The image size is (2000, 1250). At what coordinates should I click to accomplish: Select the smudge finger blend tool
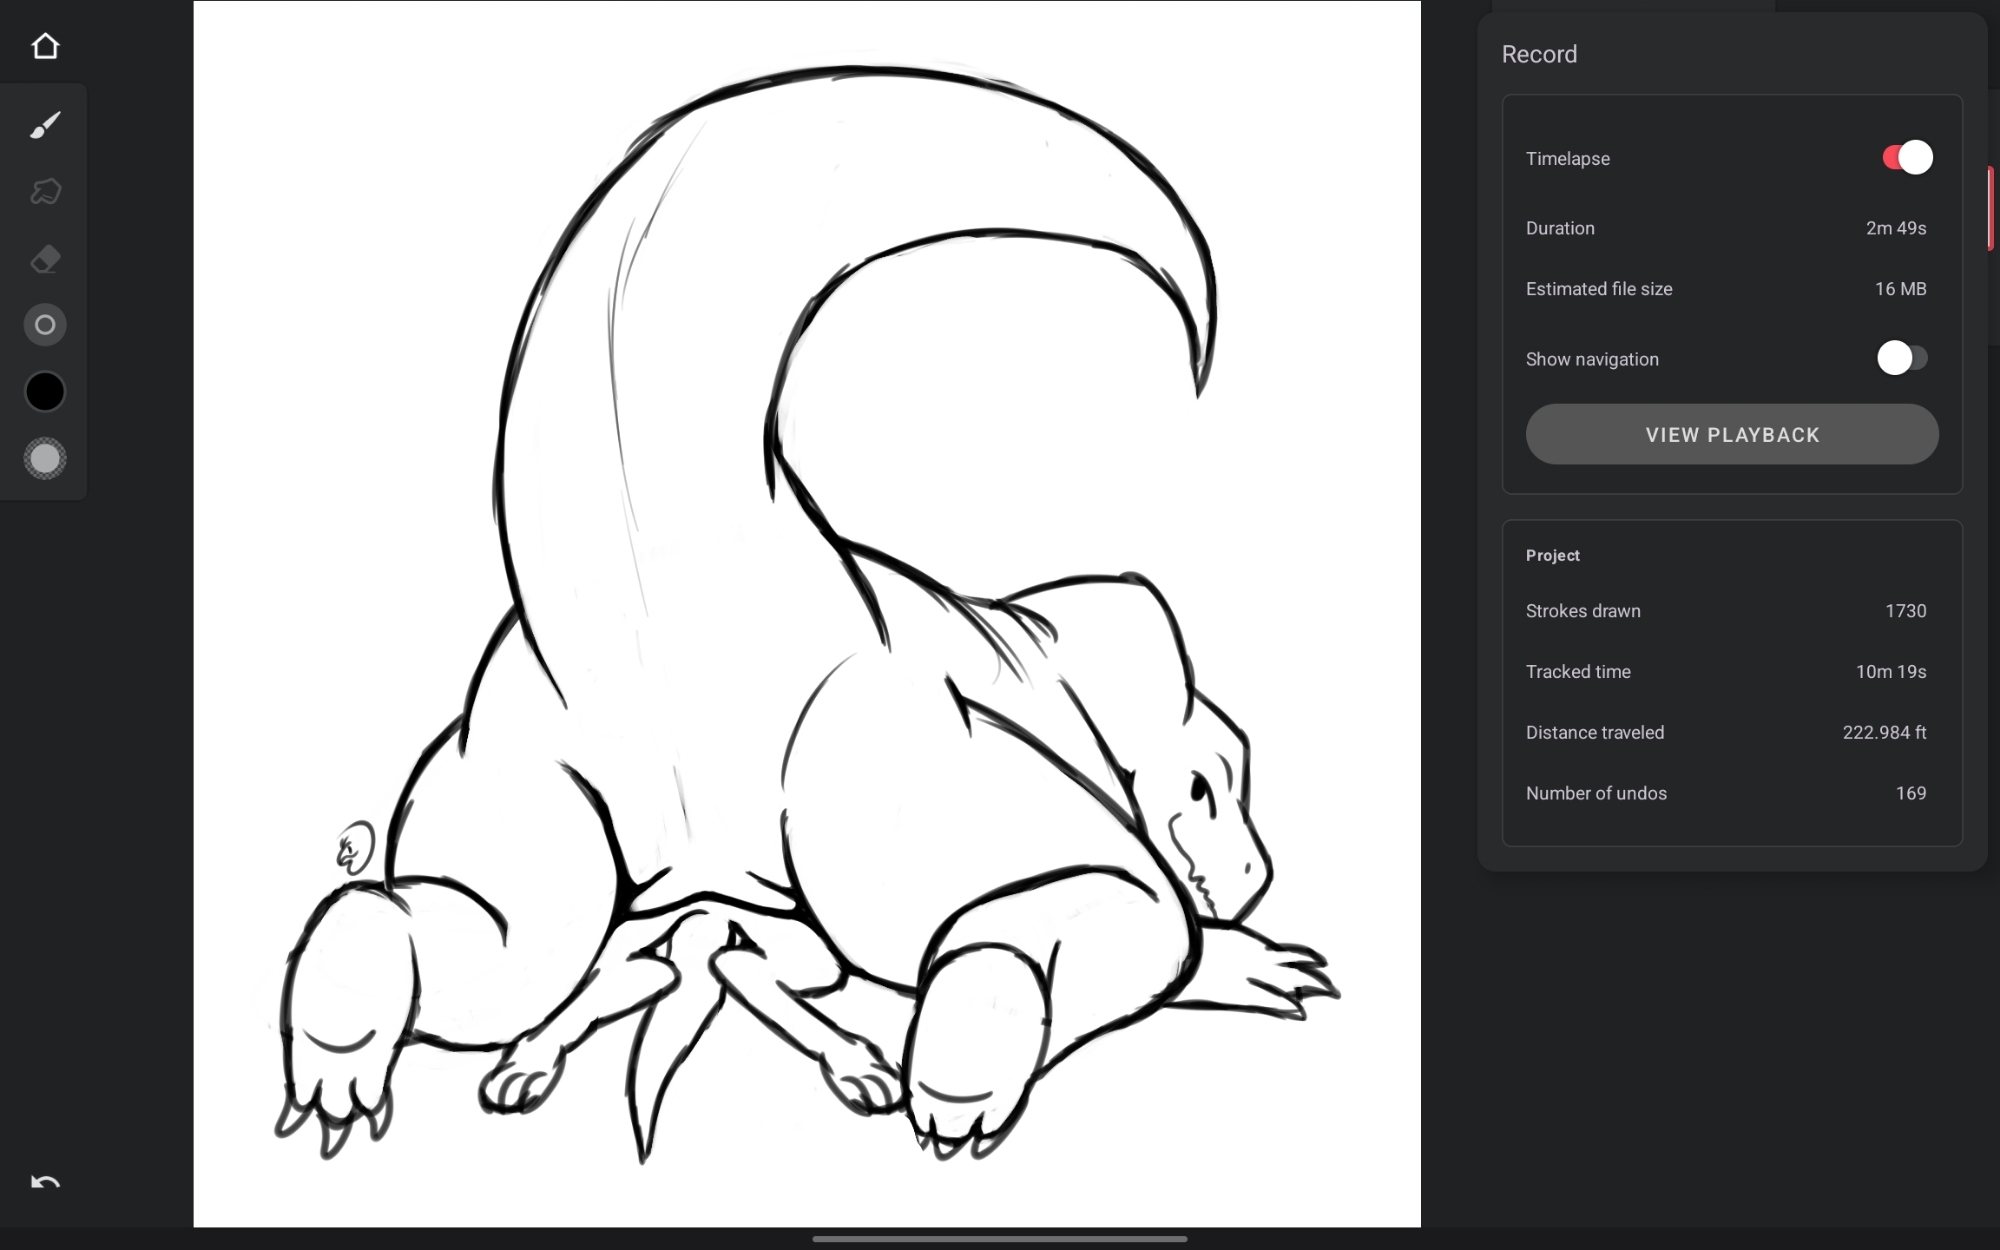pyautogui.click(x=45, y=191)
